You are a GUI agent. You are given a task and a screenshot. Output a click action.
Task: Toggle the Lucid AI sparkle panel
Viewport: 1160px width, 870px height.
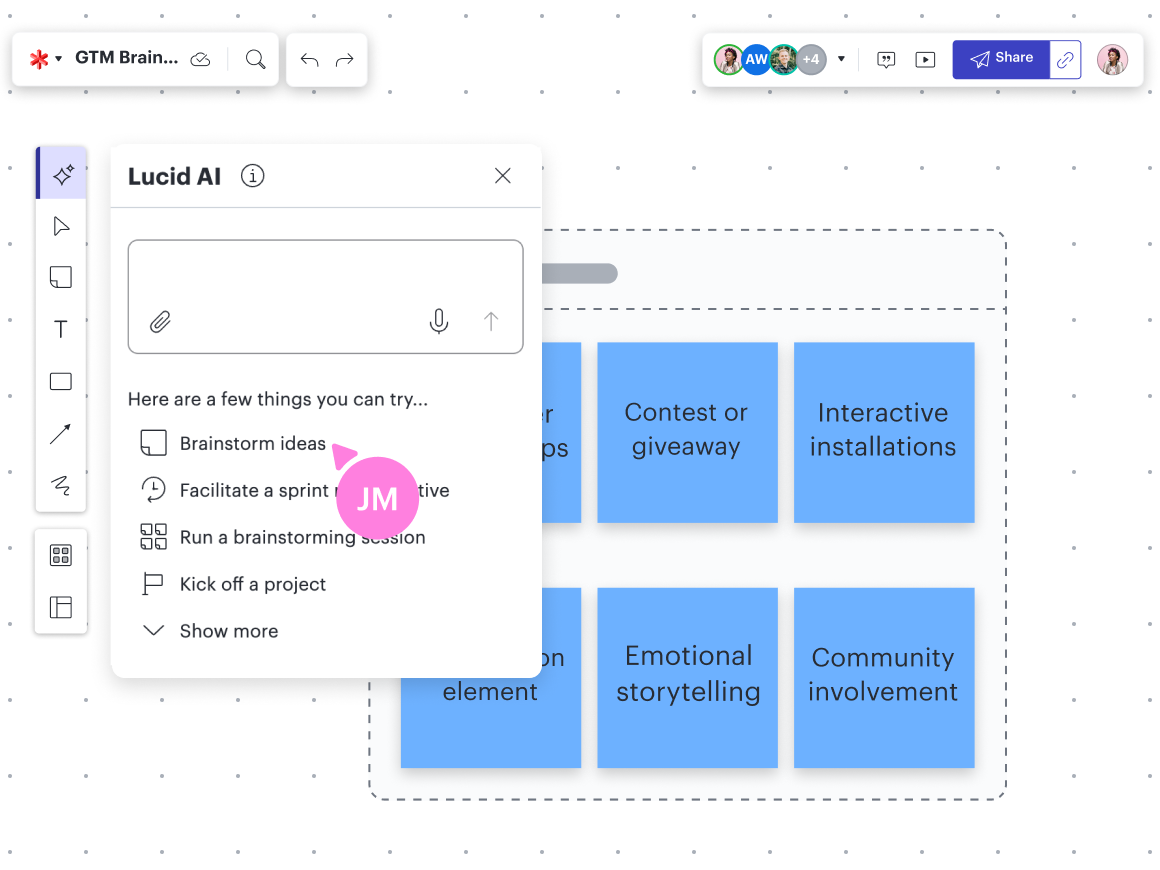click(x=63, y=175)
